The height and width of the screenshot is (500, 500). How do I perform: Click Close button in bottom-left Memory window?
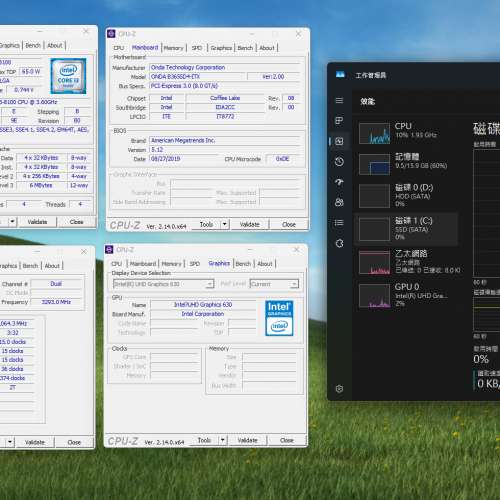tap(74, 442)
